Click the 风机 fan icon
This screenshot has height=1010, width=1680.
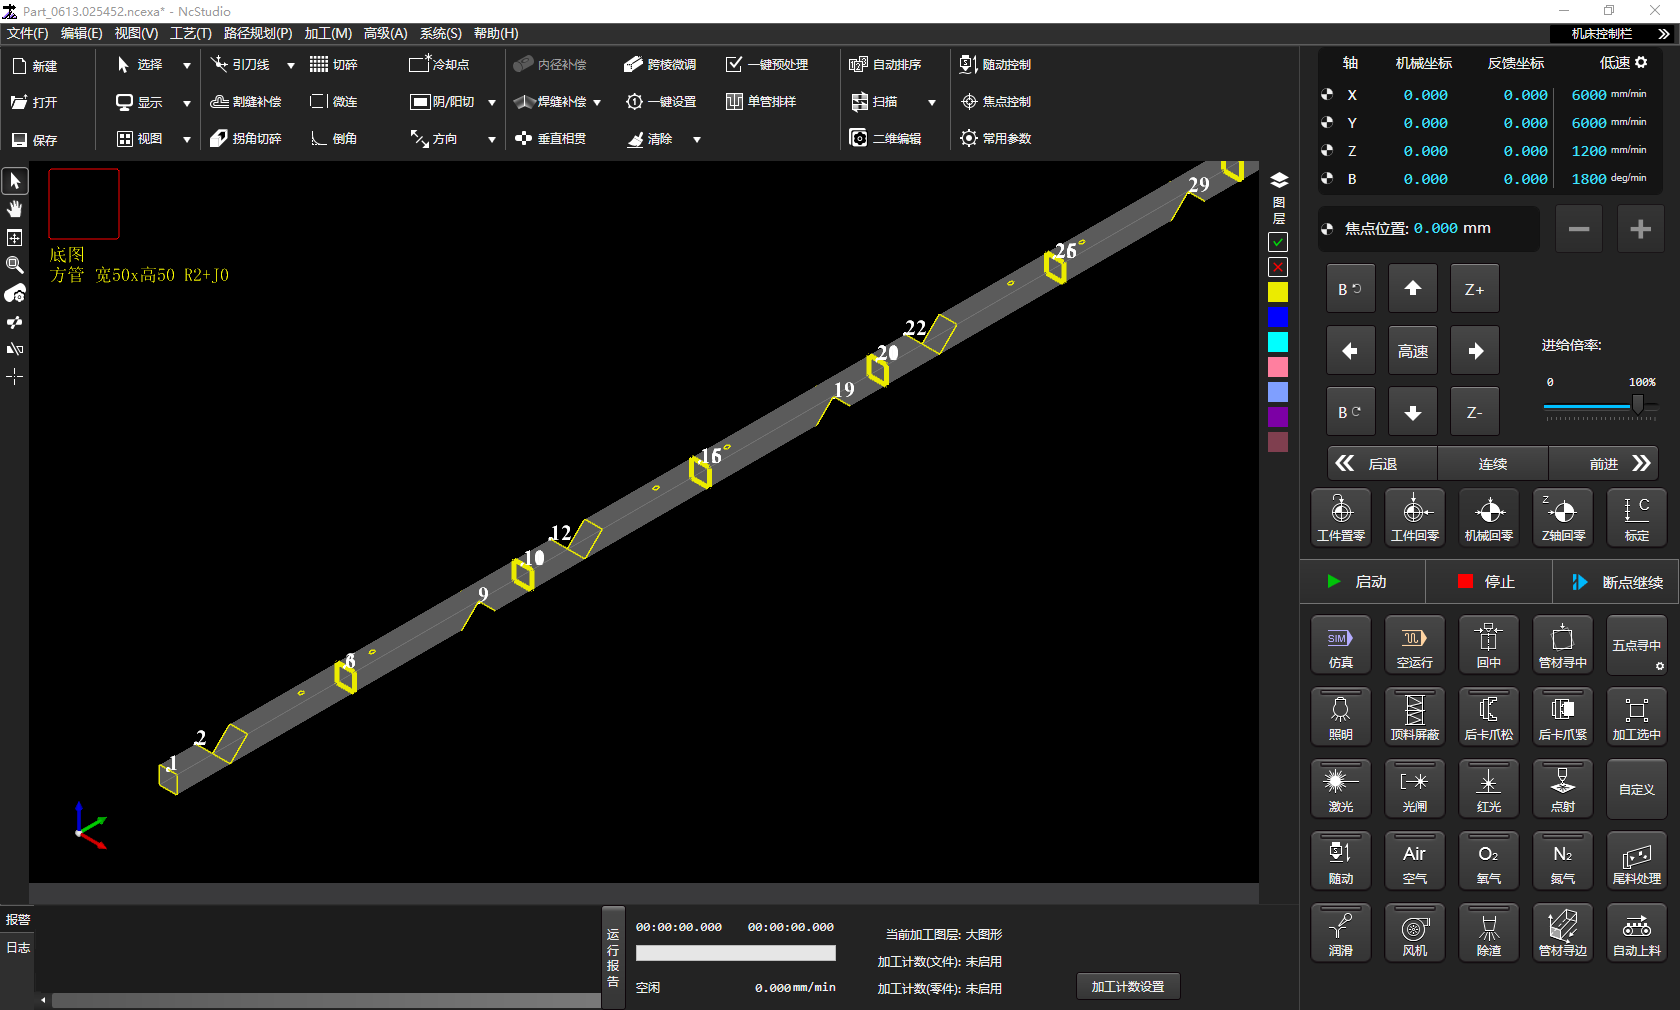click(1414, 933)
